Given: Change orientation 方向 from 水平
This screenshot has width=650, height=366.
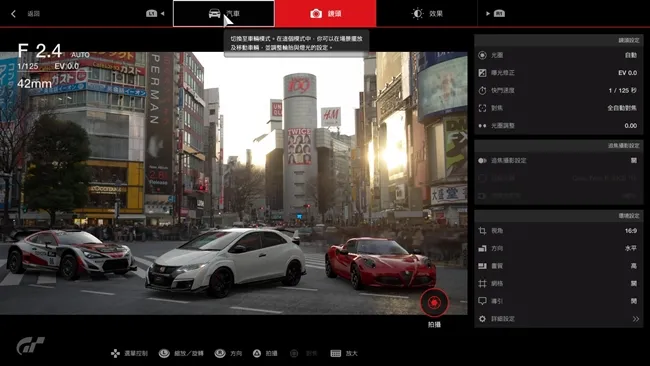Looking at the screenshot, I should pos(558,248).
